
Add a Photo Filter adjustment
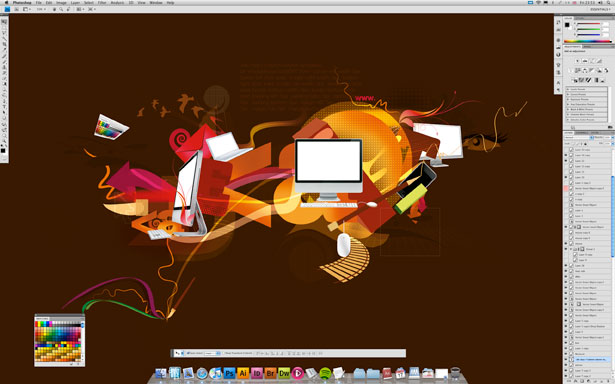pyautogui.click(x=600, y=71)
